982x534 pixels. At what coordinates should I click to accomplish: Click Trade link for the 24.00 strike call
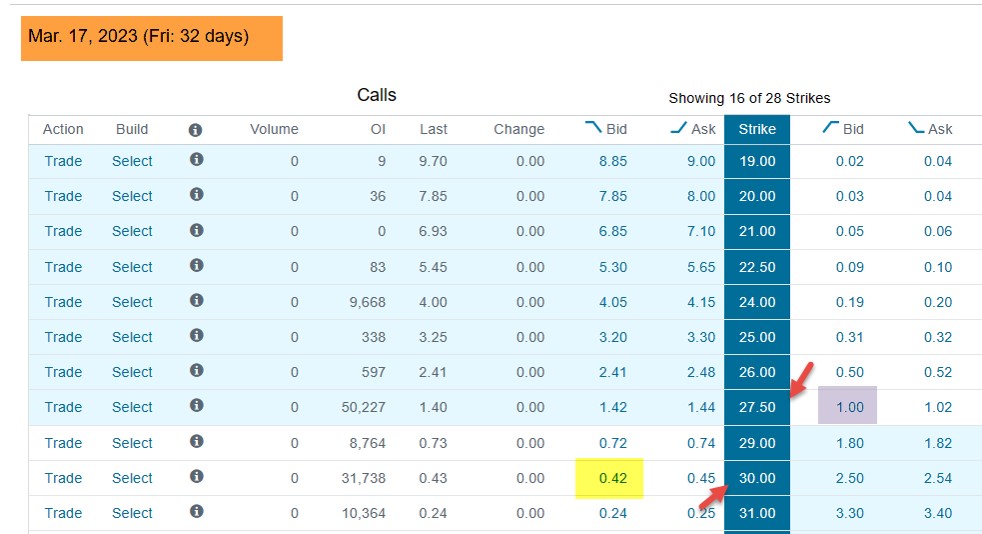pyautogui.click(x=63, y=302)
